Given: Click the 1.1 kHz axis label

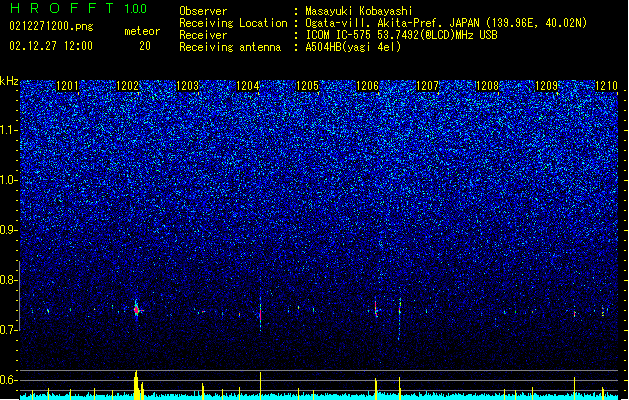Looking at the screenshot, I should 9,130.
